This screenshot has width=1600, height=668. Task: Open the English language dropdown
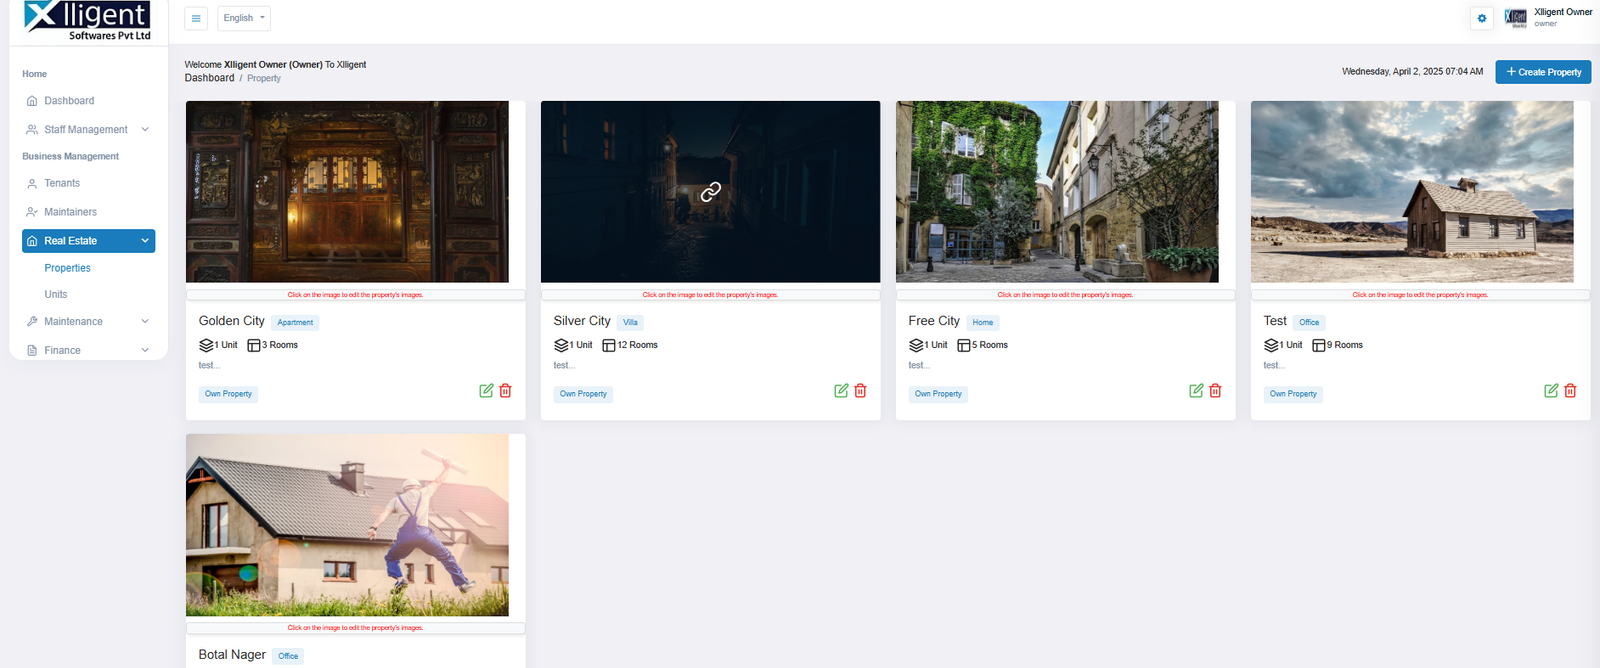(x=244, y=18)
